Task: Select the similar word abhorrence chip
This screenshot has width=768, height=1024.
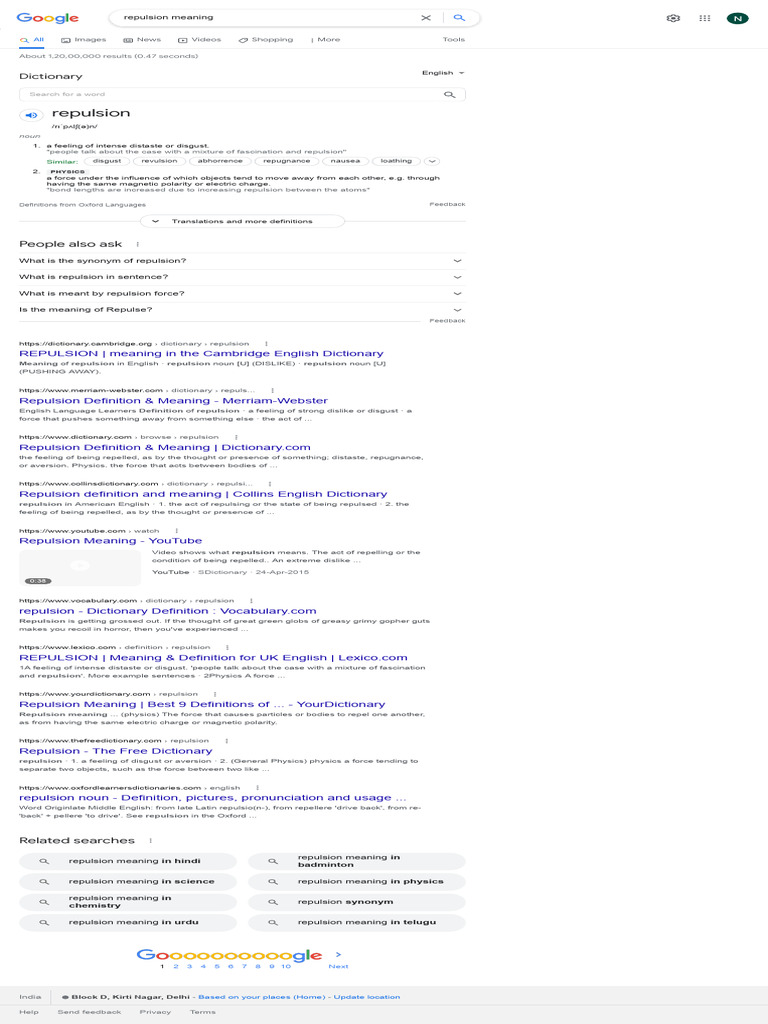Action: (x=220, y=161)
